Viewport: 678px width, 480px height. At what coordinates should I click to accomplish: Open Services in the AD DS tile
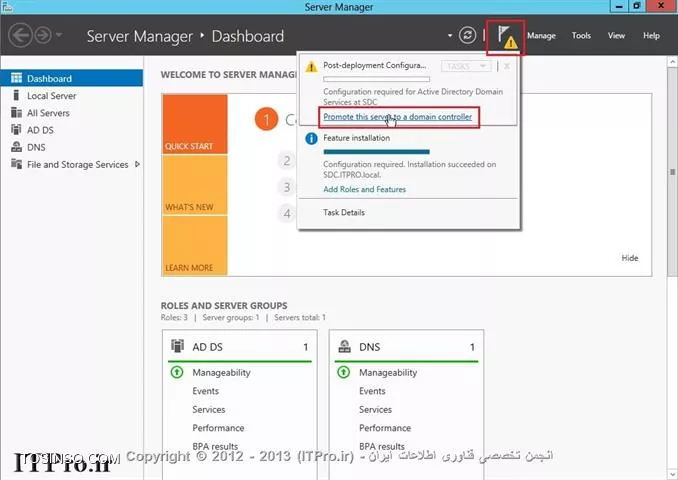pos(208,410)
